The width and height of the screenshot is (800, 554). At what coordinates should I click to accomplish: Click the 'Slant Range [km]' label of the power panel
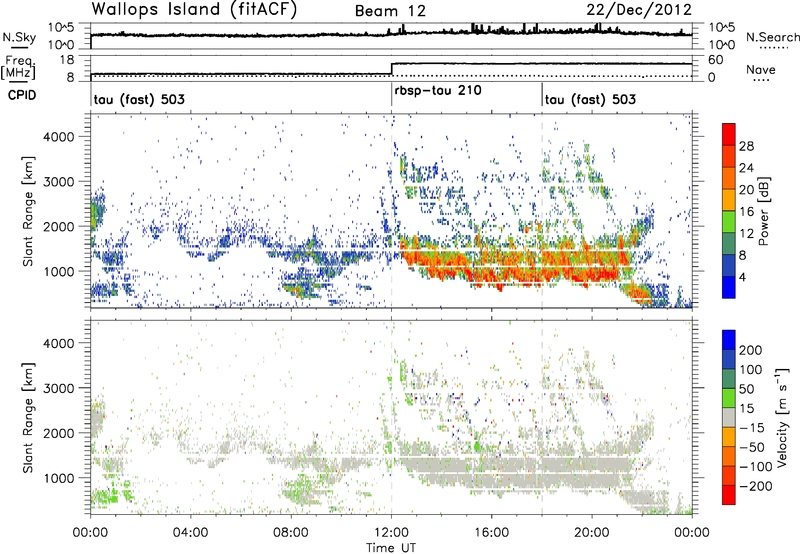coord(29,211)
